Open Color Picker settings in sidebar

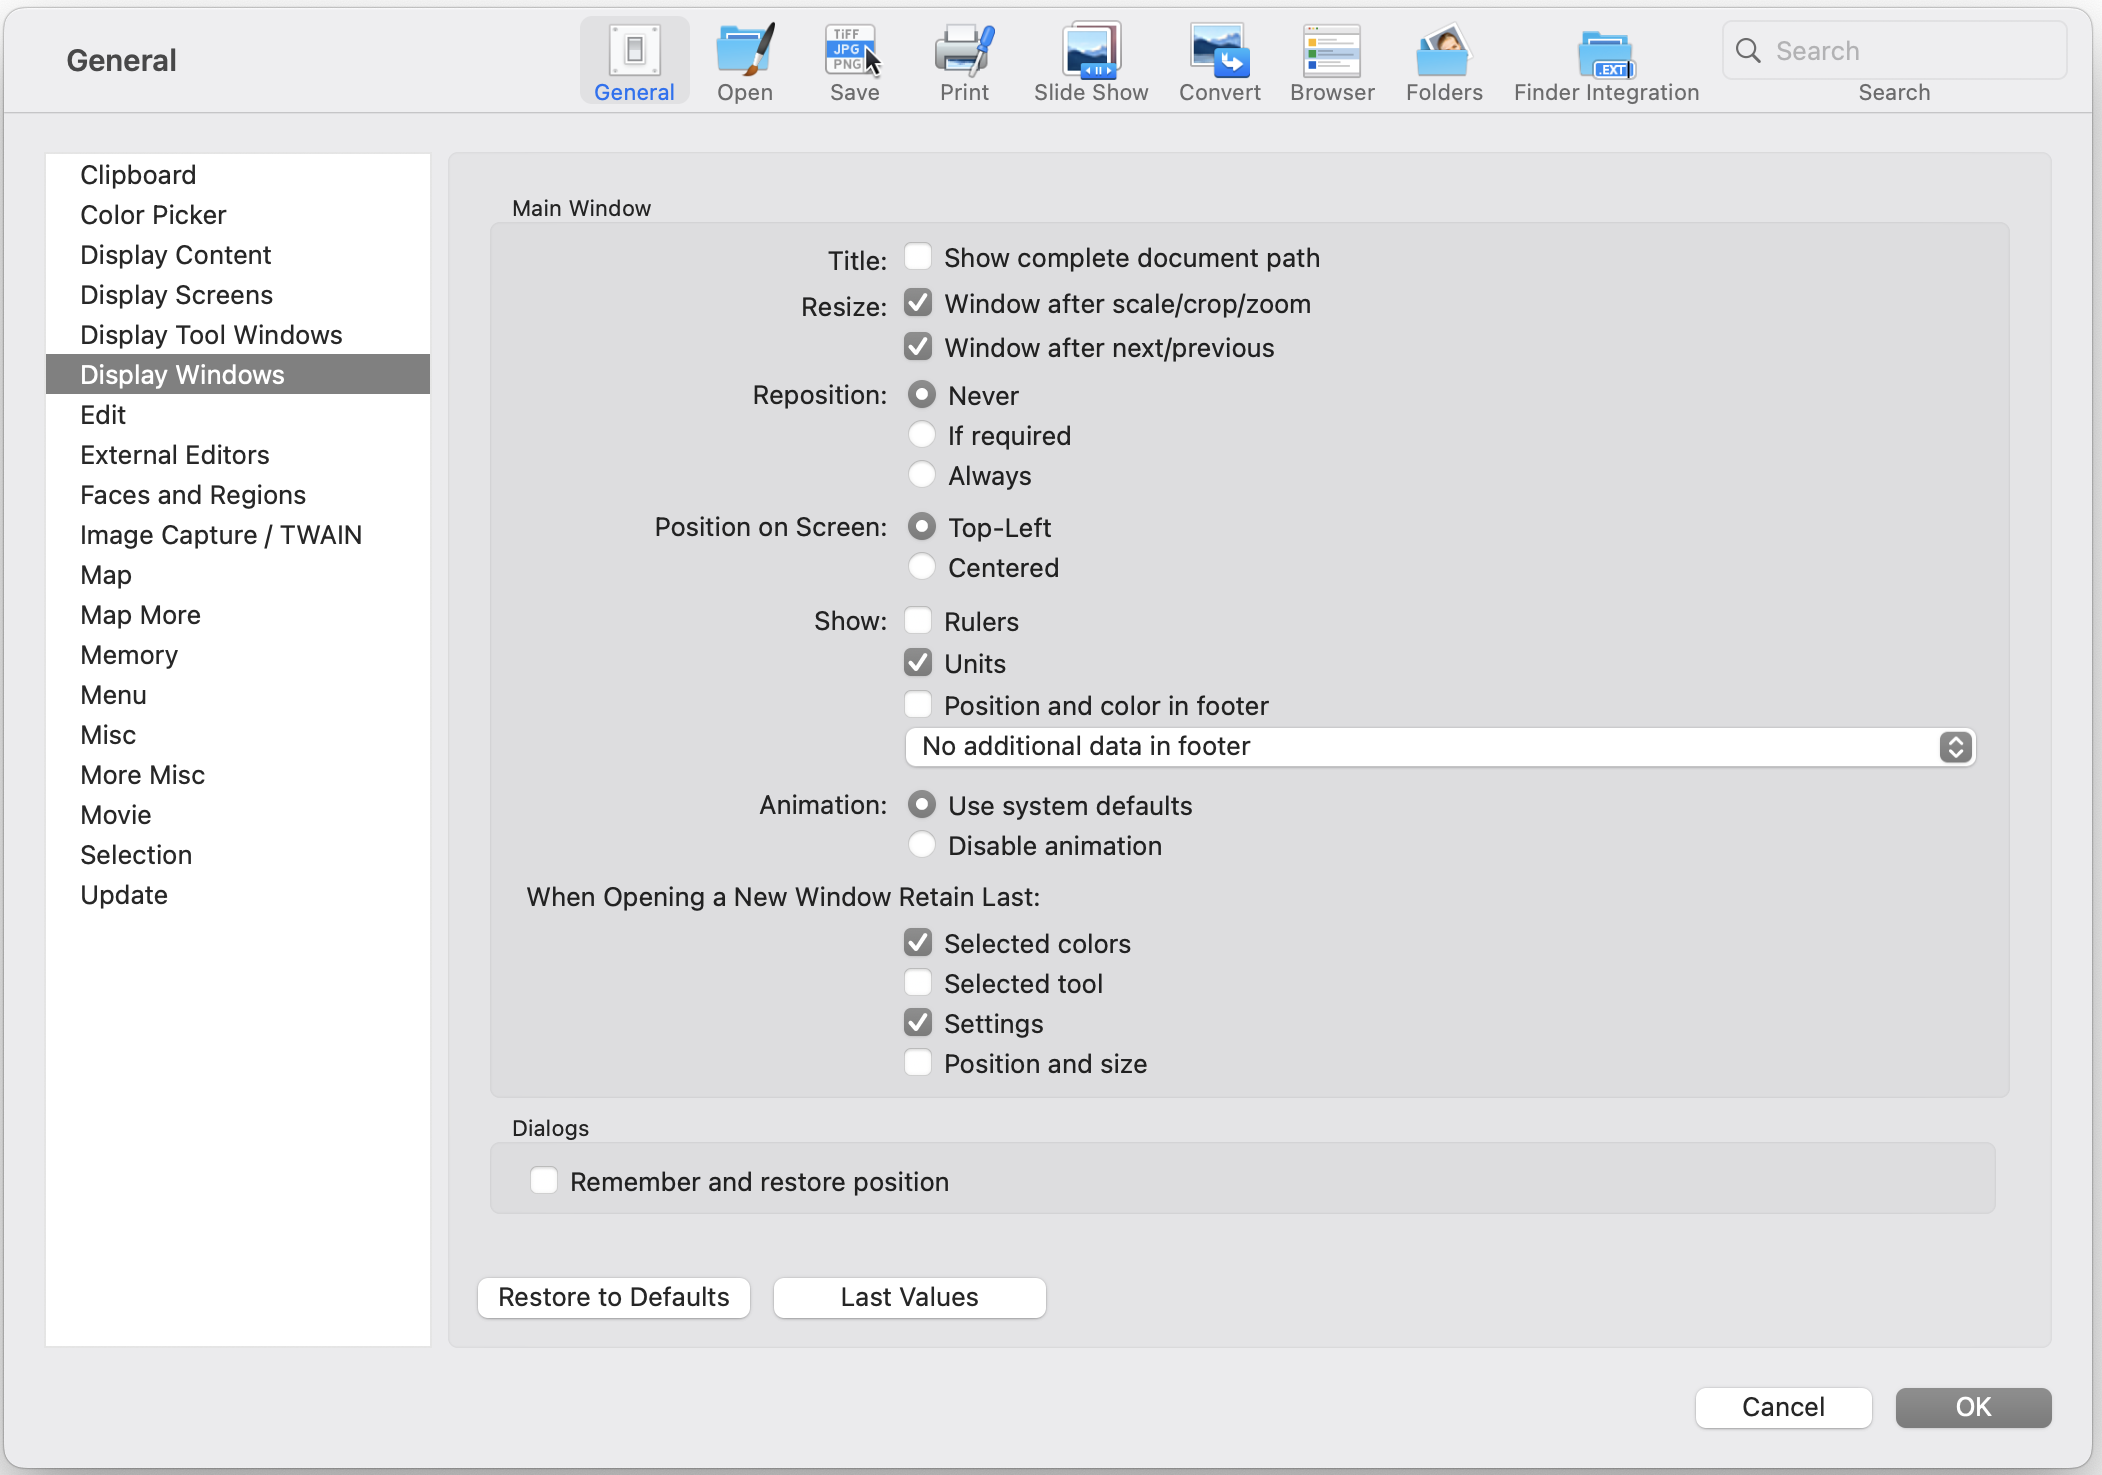point(238,215)
